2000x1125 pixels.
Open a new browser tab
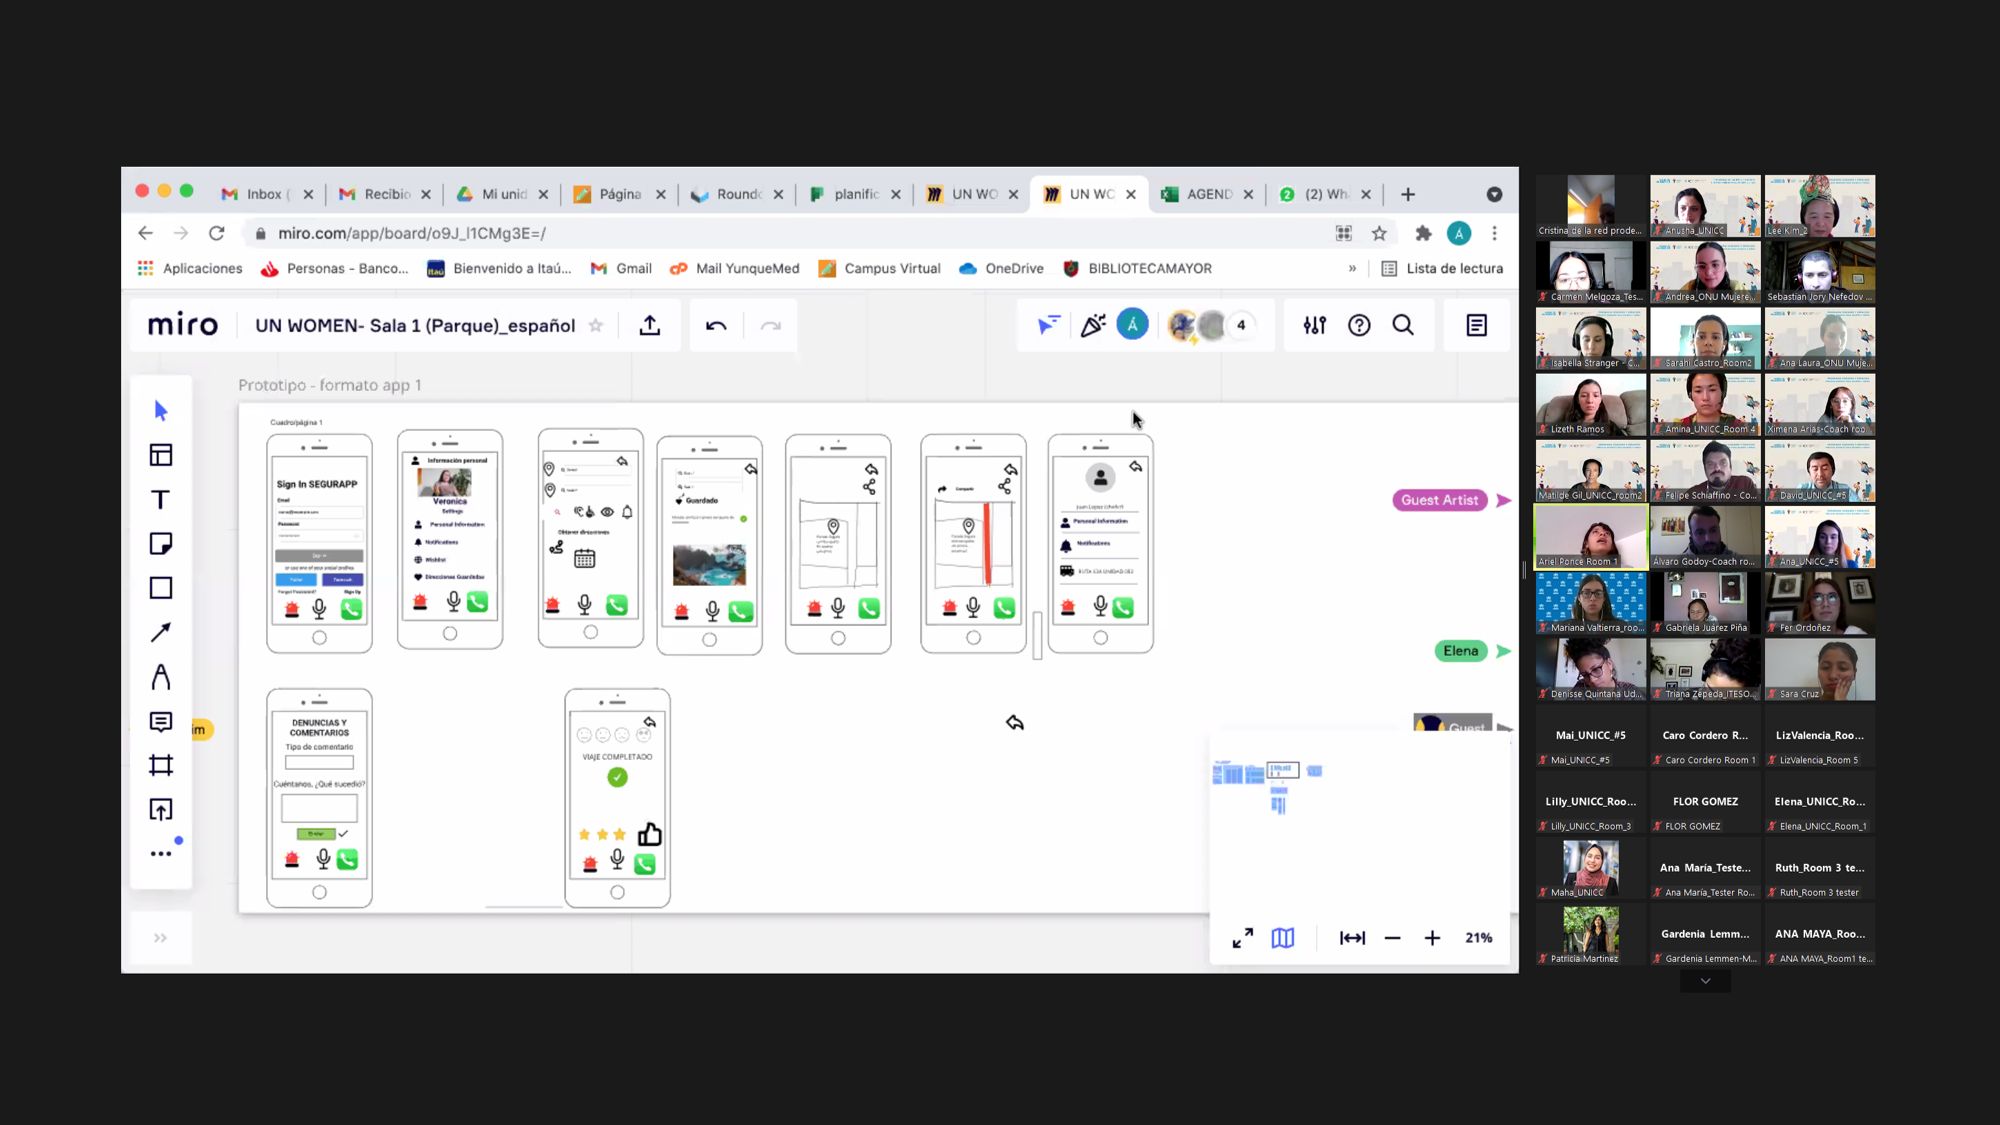(x=1408, y=194)
